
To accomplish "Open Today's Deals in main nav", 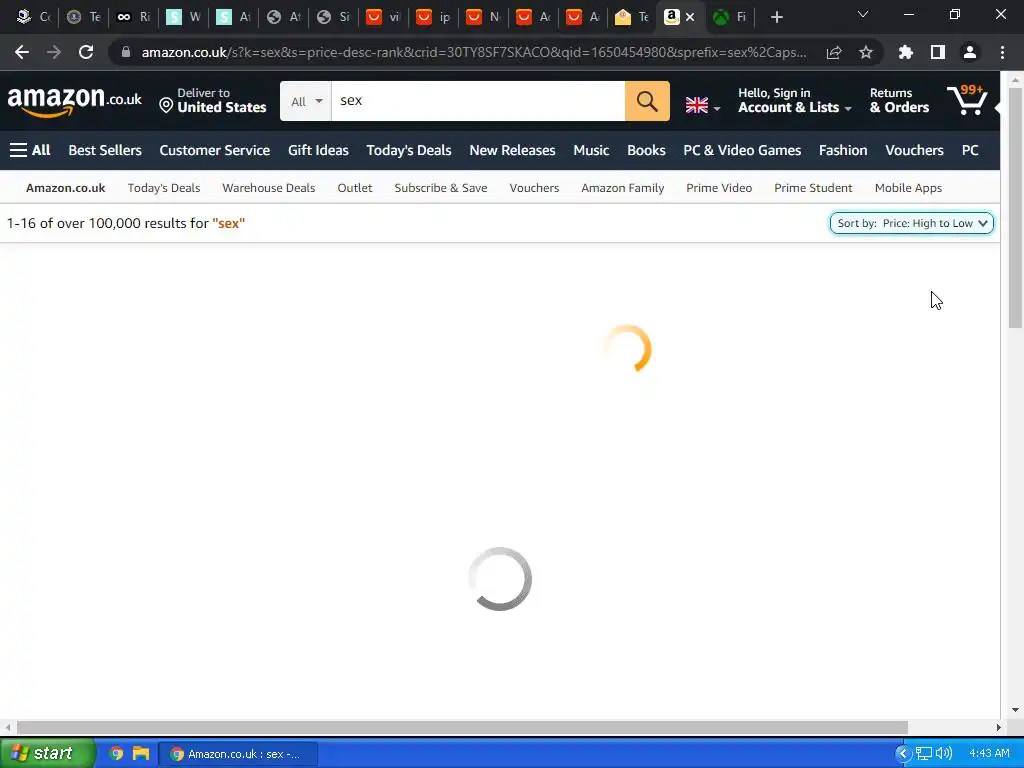I will point(409,150).
